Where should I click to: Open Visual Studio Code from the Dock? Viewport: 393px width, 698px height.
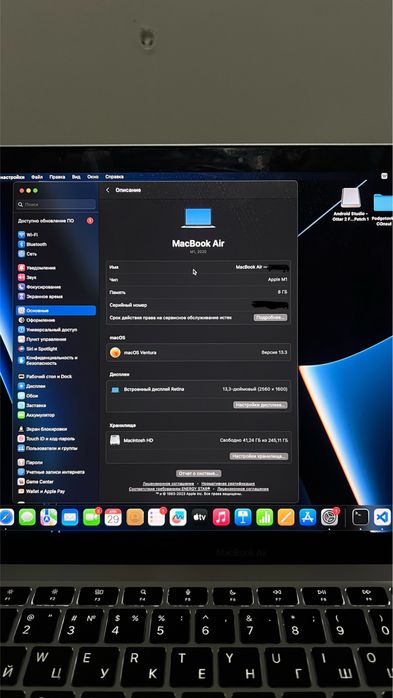click(382, 517)
